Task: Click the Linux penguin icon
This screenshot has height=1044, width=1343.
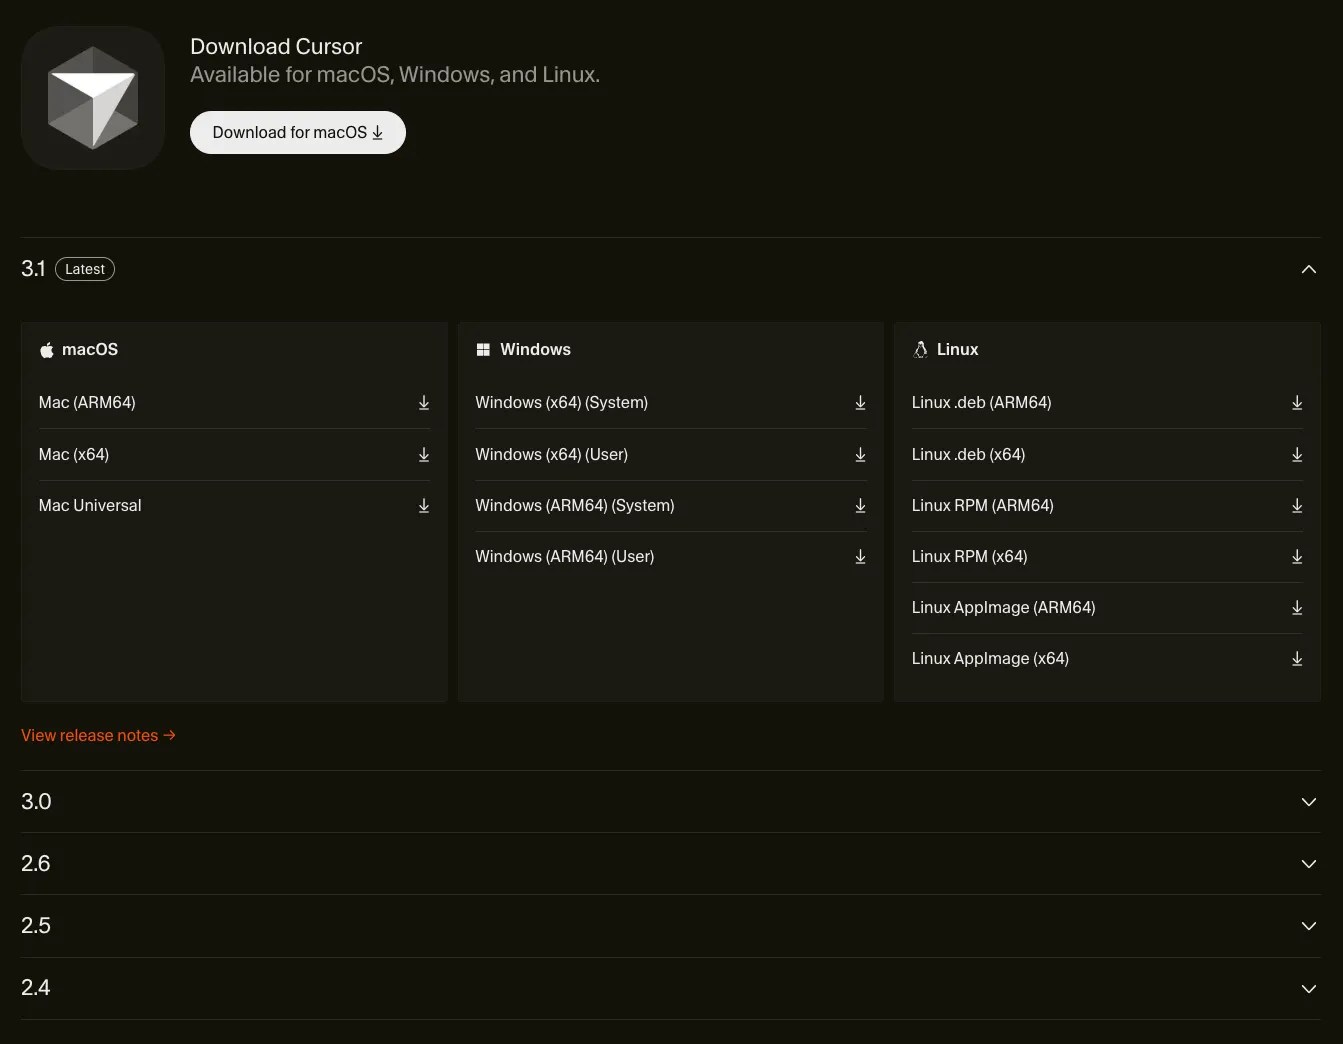Action: (920, 350)
